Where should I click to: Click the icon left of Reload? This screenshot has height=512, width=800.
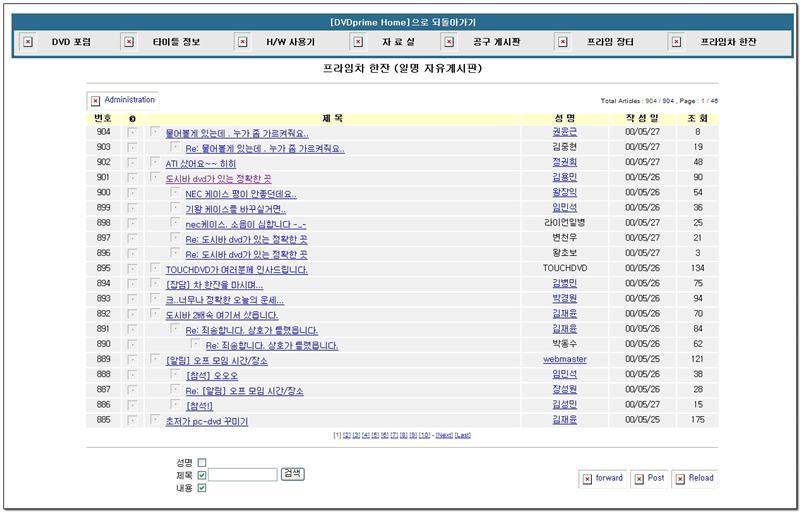(x=680, y=479)
